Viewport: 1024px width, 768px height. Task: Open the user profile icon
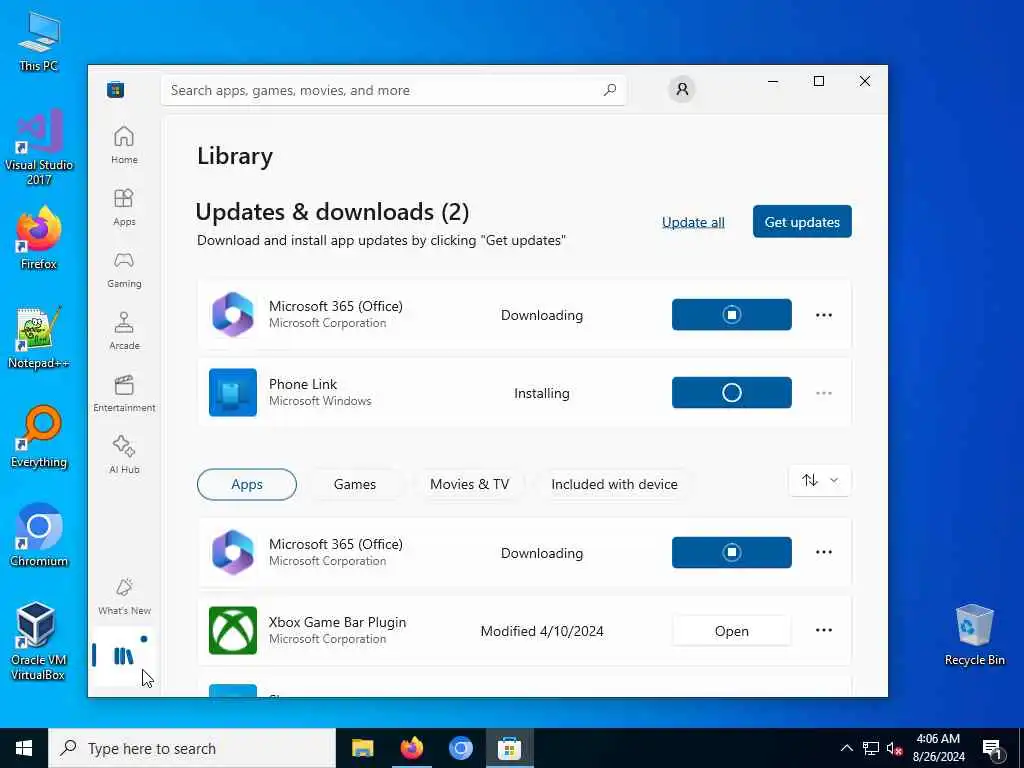(682, 89)
